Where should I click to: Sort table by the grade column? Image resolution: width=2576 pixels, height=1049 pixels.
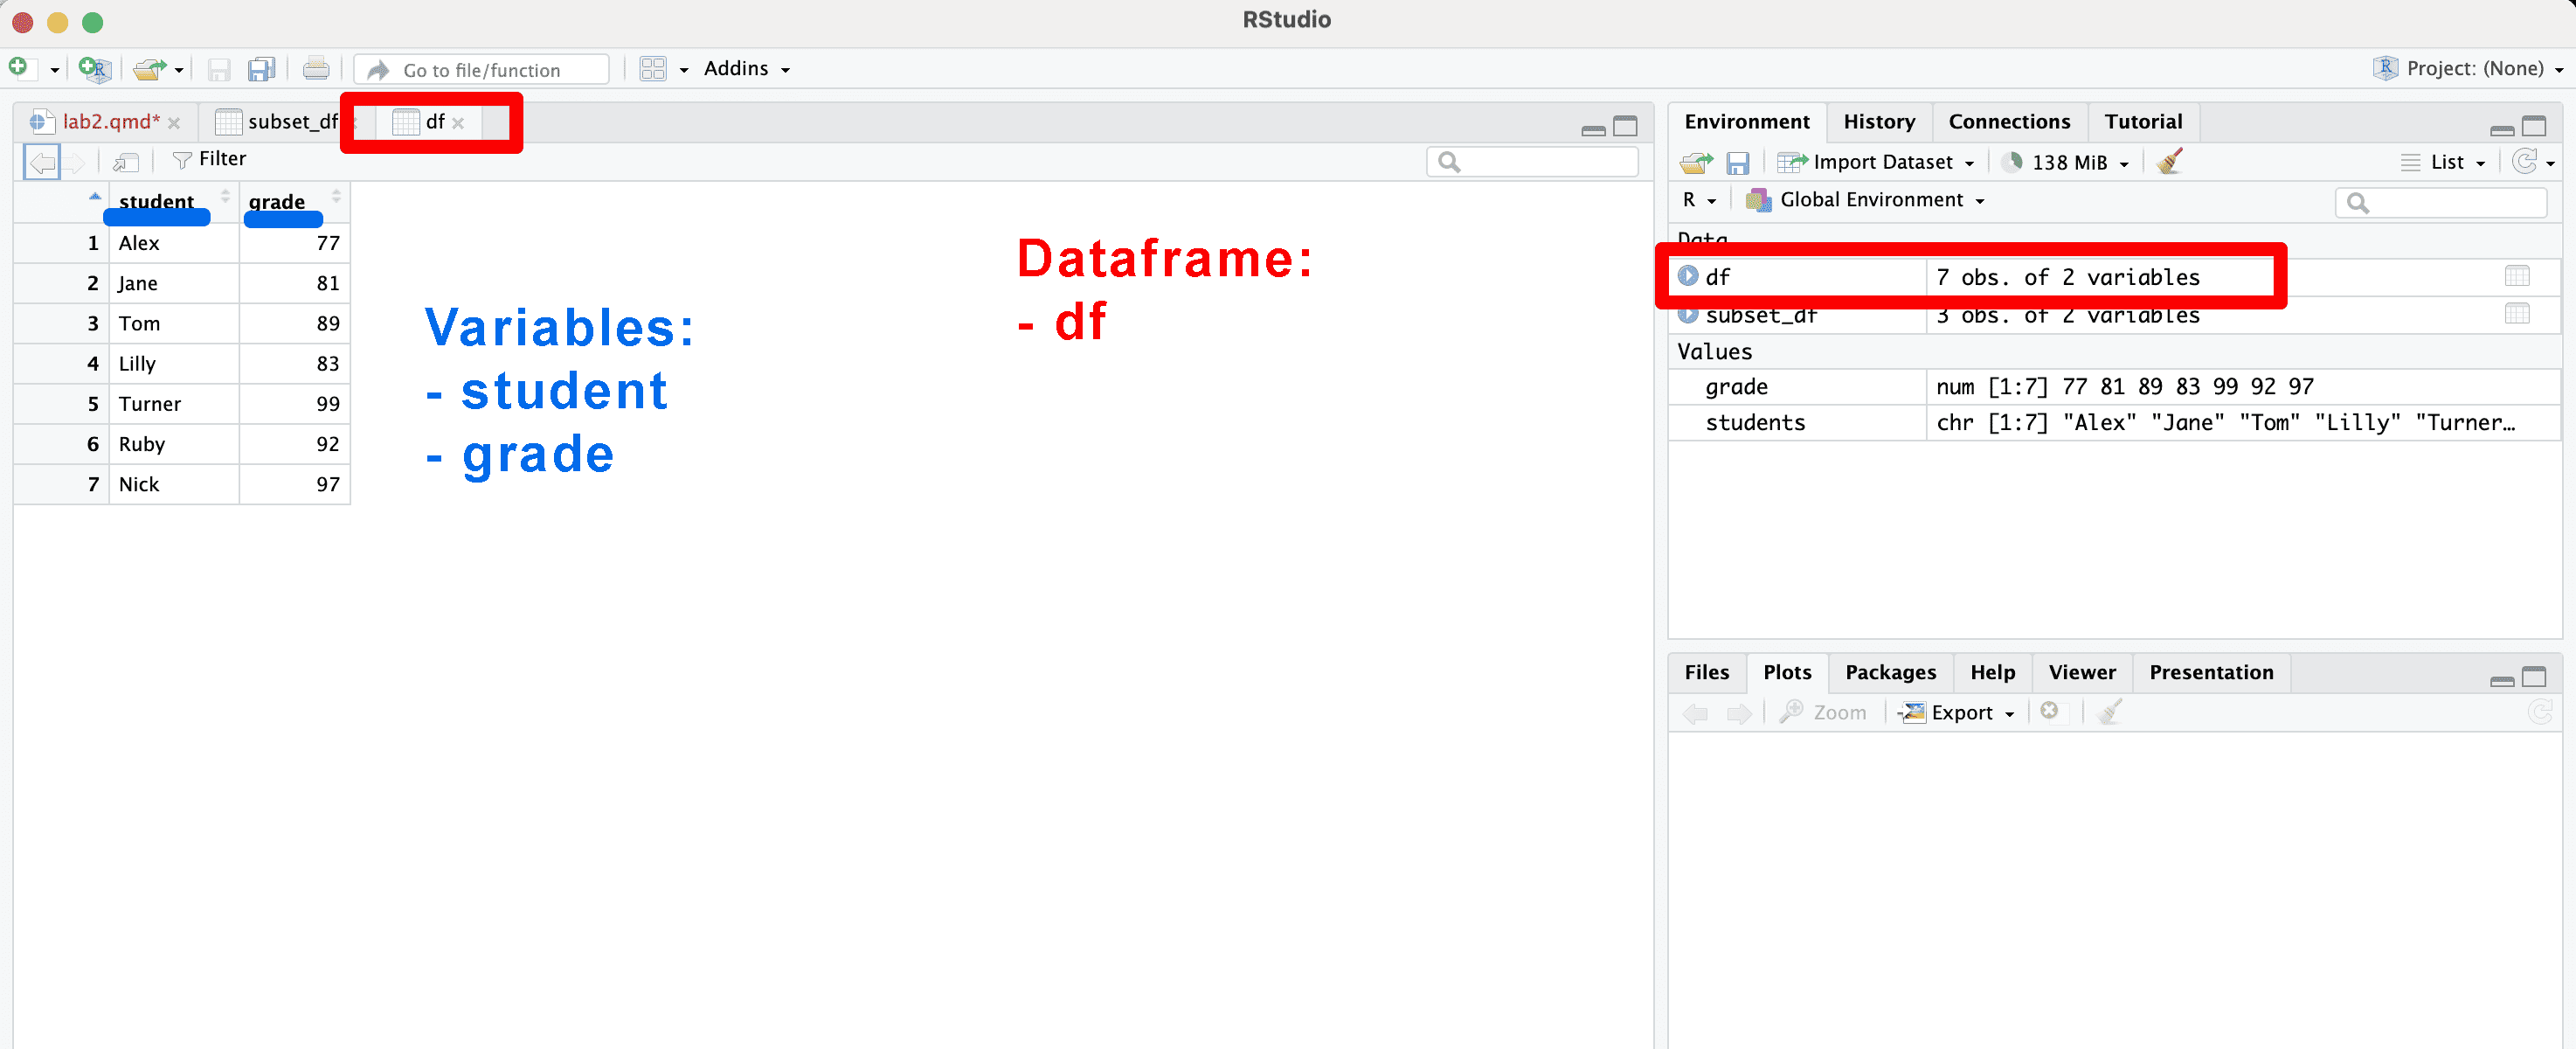pyautogui.click(x=278, y=201)
